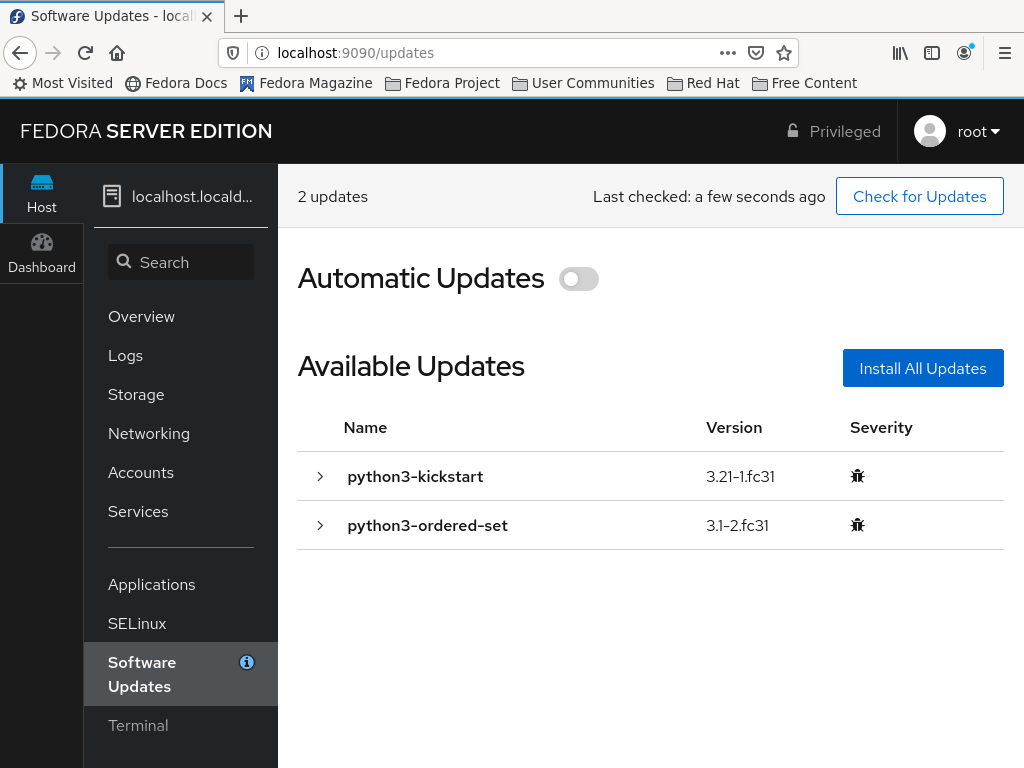Show site information for localhost
This screenshot has width=1024, height=768.
point(261,53)
